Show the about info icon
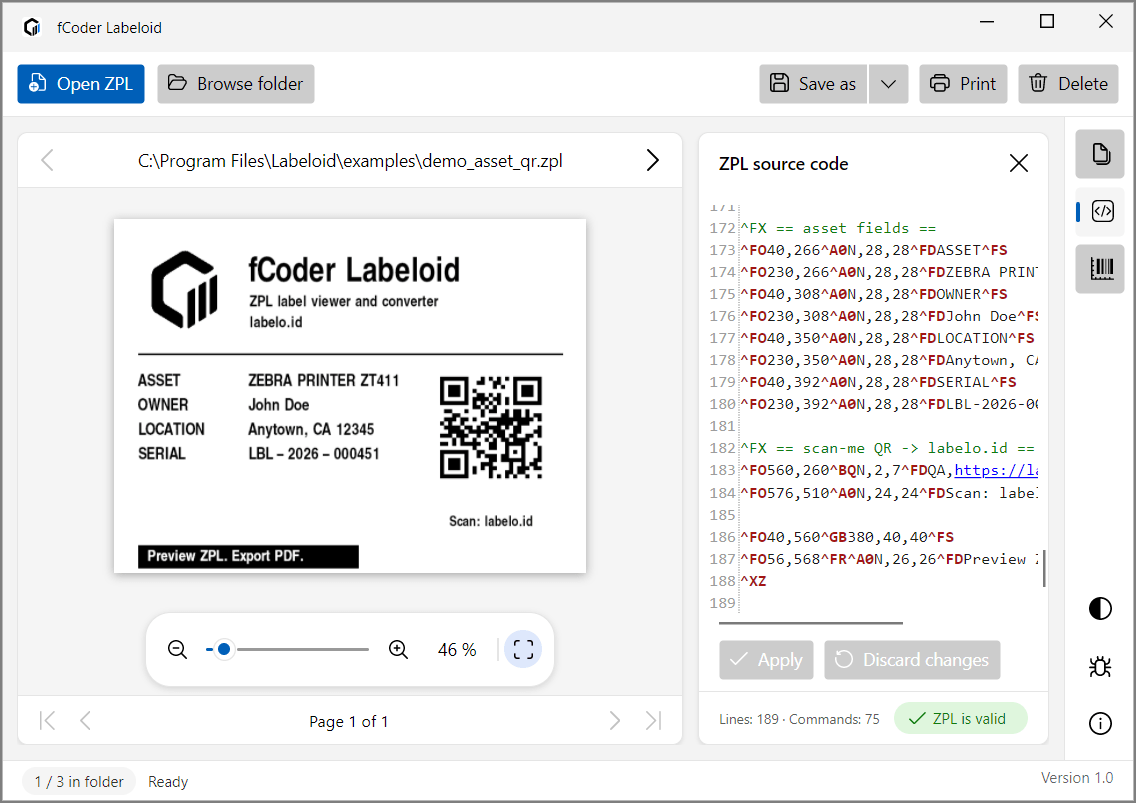This screenshot has width=1136, height=803. (x=1100, y=723)
